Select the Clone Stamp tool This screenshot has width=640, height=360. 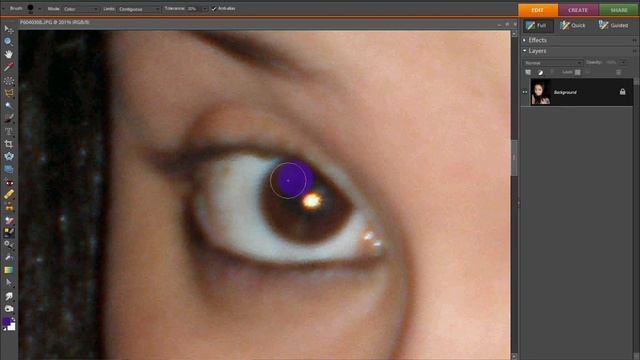(x=9, y=207)
